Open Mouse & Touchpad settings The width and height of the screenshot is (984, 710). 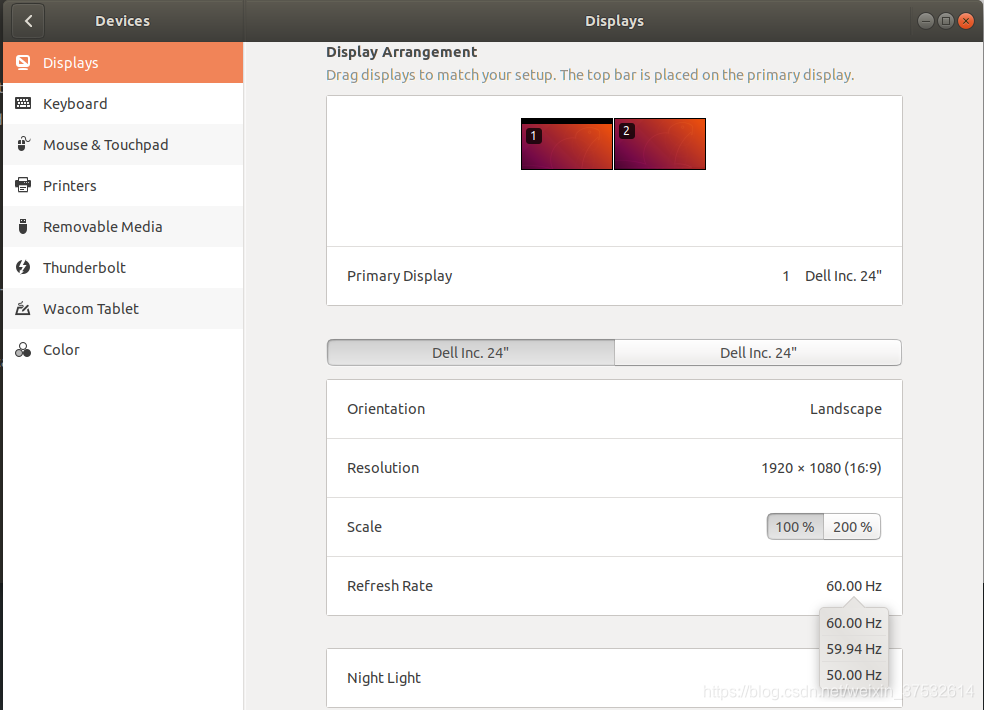[123, 144]
